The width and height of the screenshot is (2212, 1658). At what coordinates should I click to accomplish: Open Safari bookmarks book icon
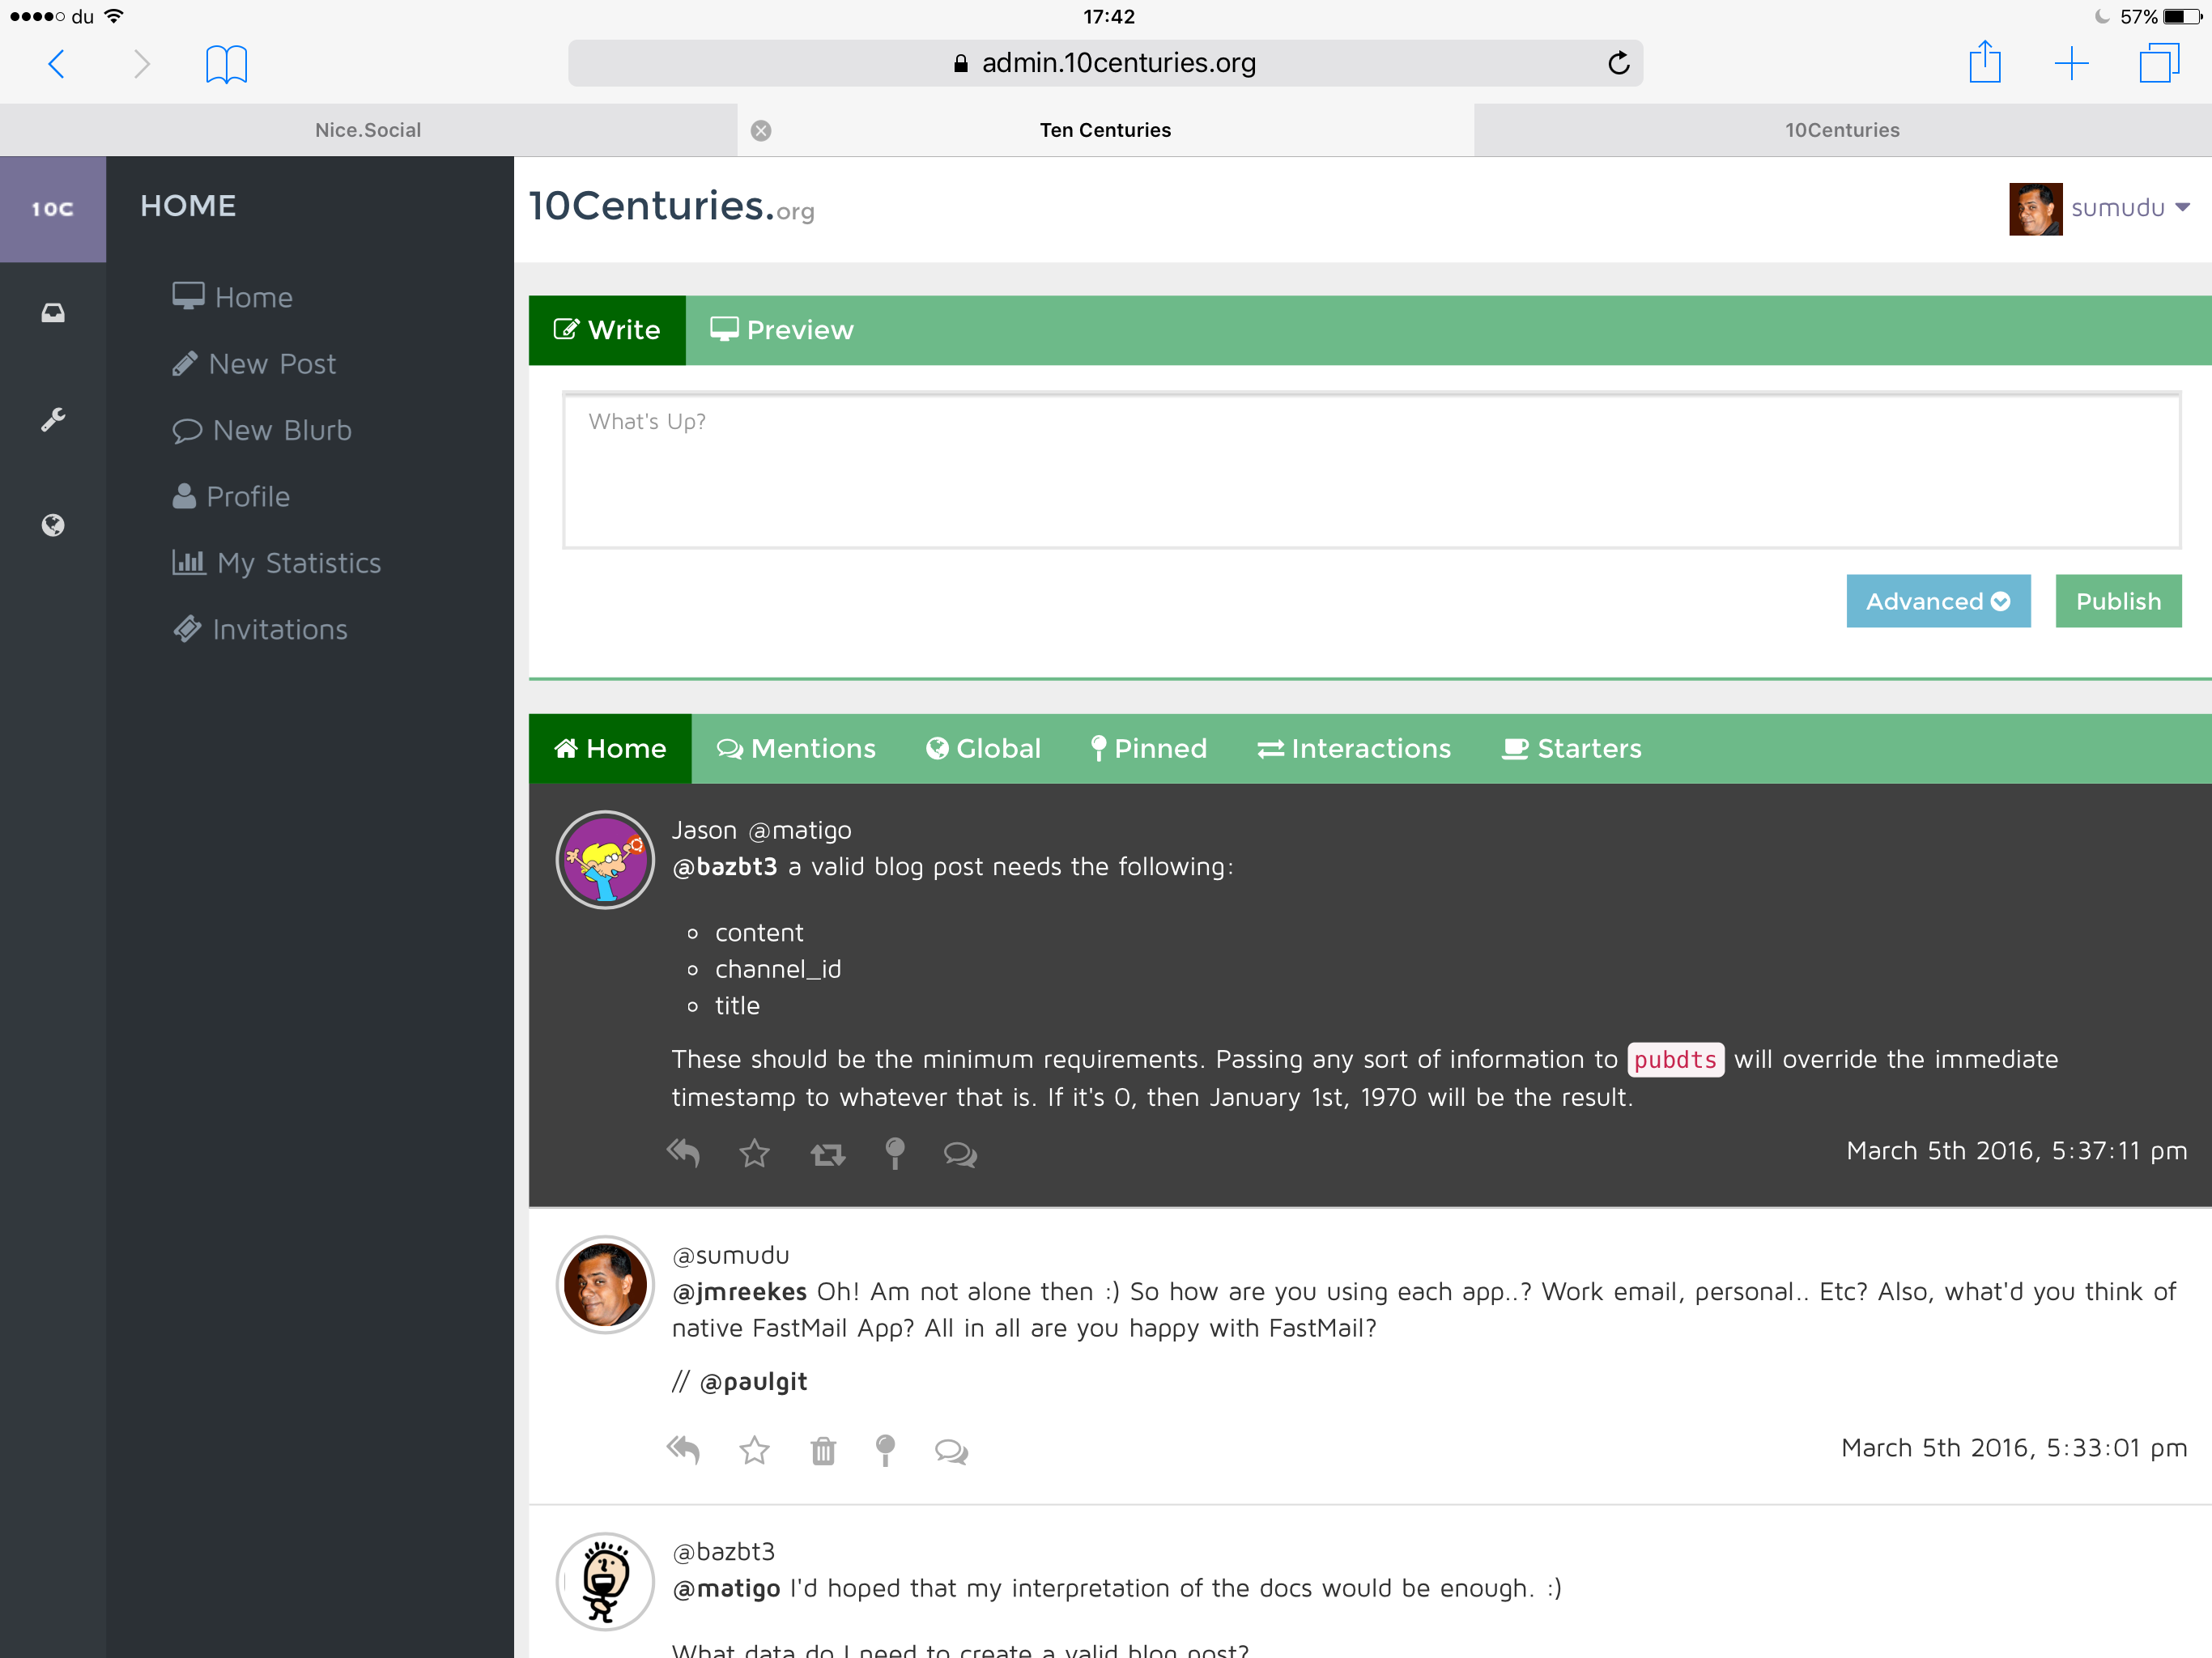[x=226, y=65]
